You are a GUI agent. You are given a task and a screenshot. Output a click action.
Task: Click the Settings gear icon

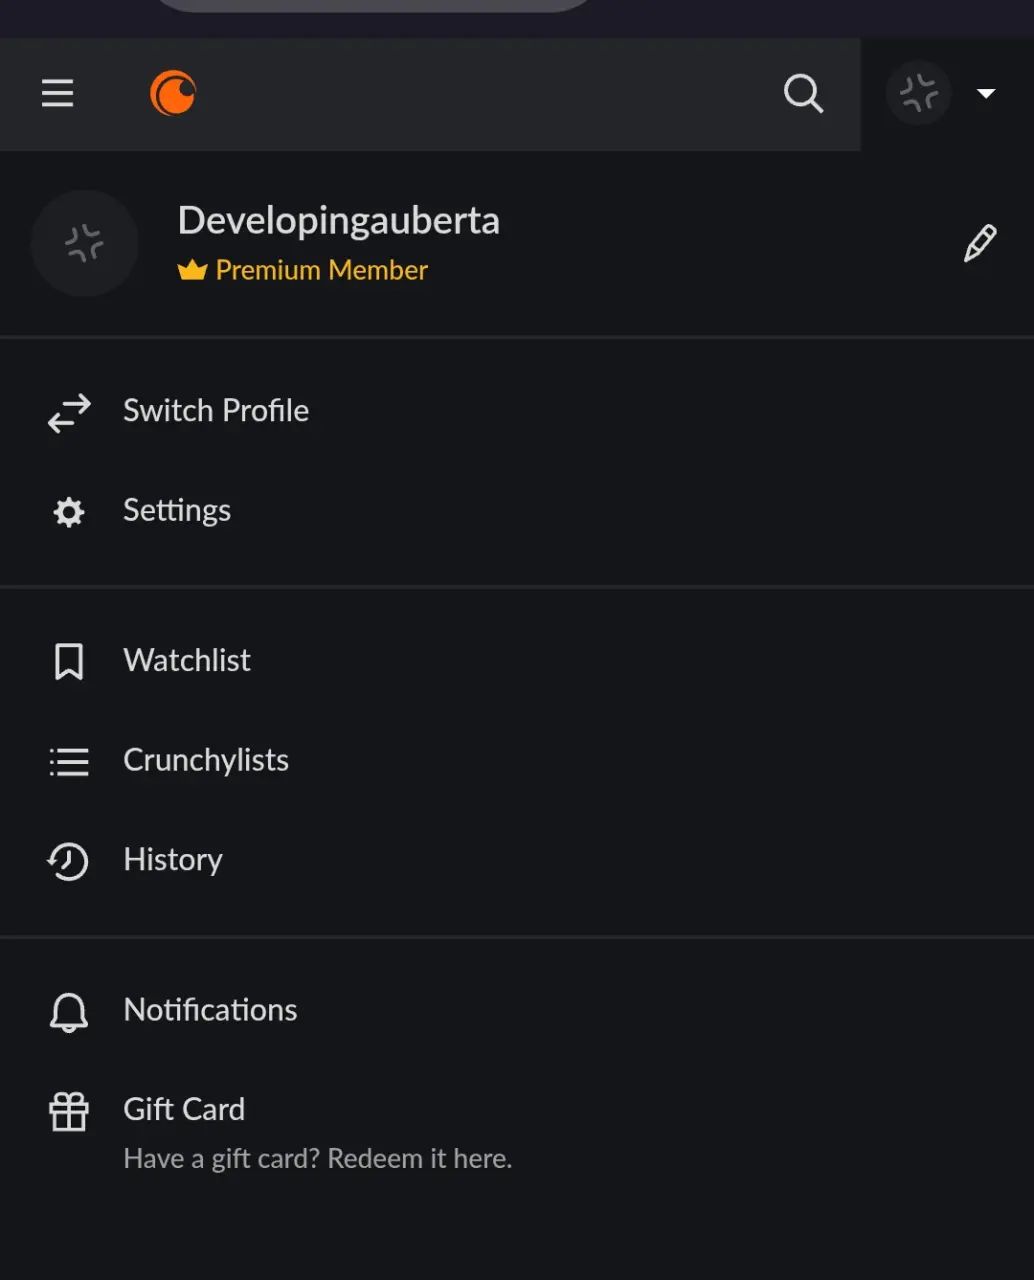(x=69, y=512)
